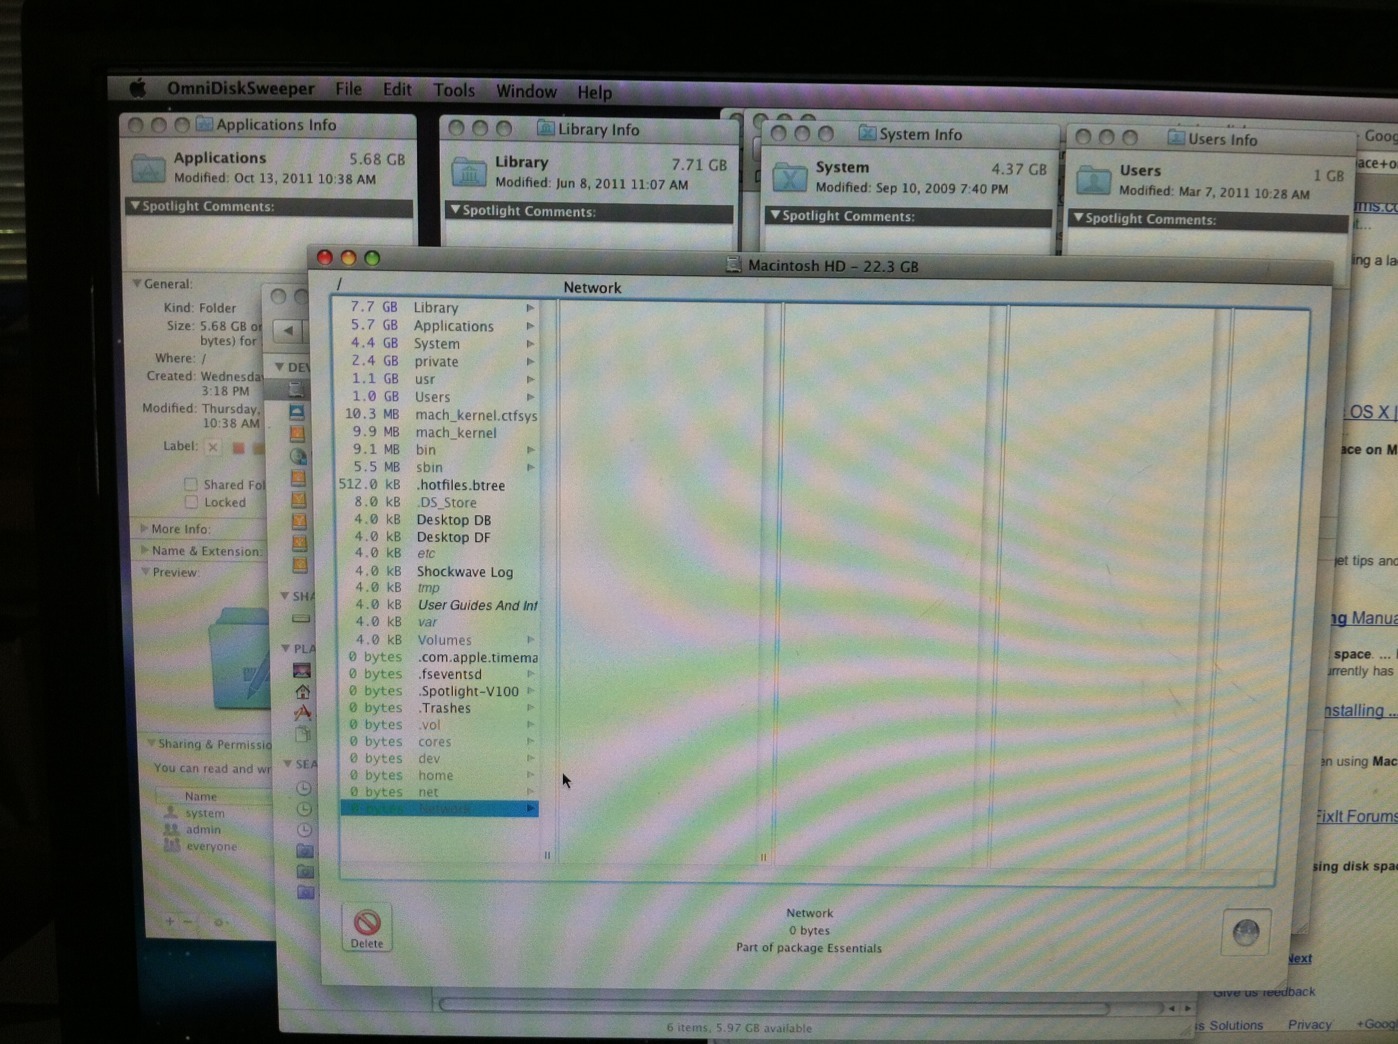Select the Desktop picture icon in Finder sidebar
Image resolution: width=1398 pixels, height=1044 pixels.
[x=301, y=670]
